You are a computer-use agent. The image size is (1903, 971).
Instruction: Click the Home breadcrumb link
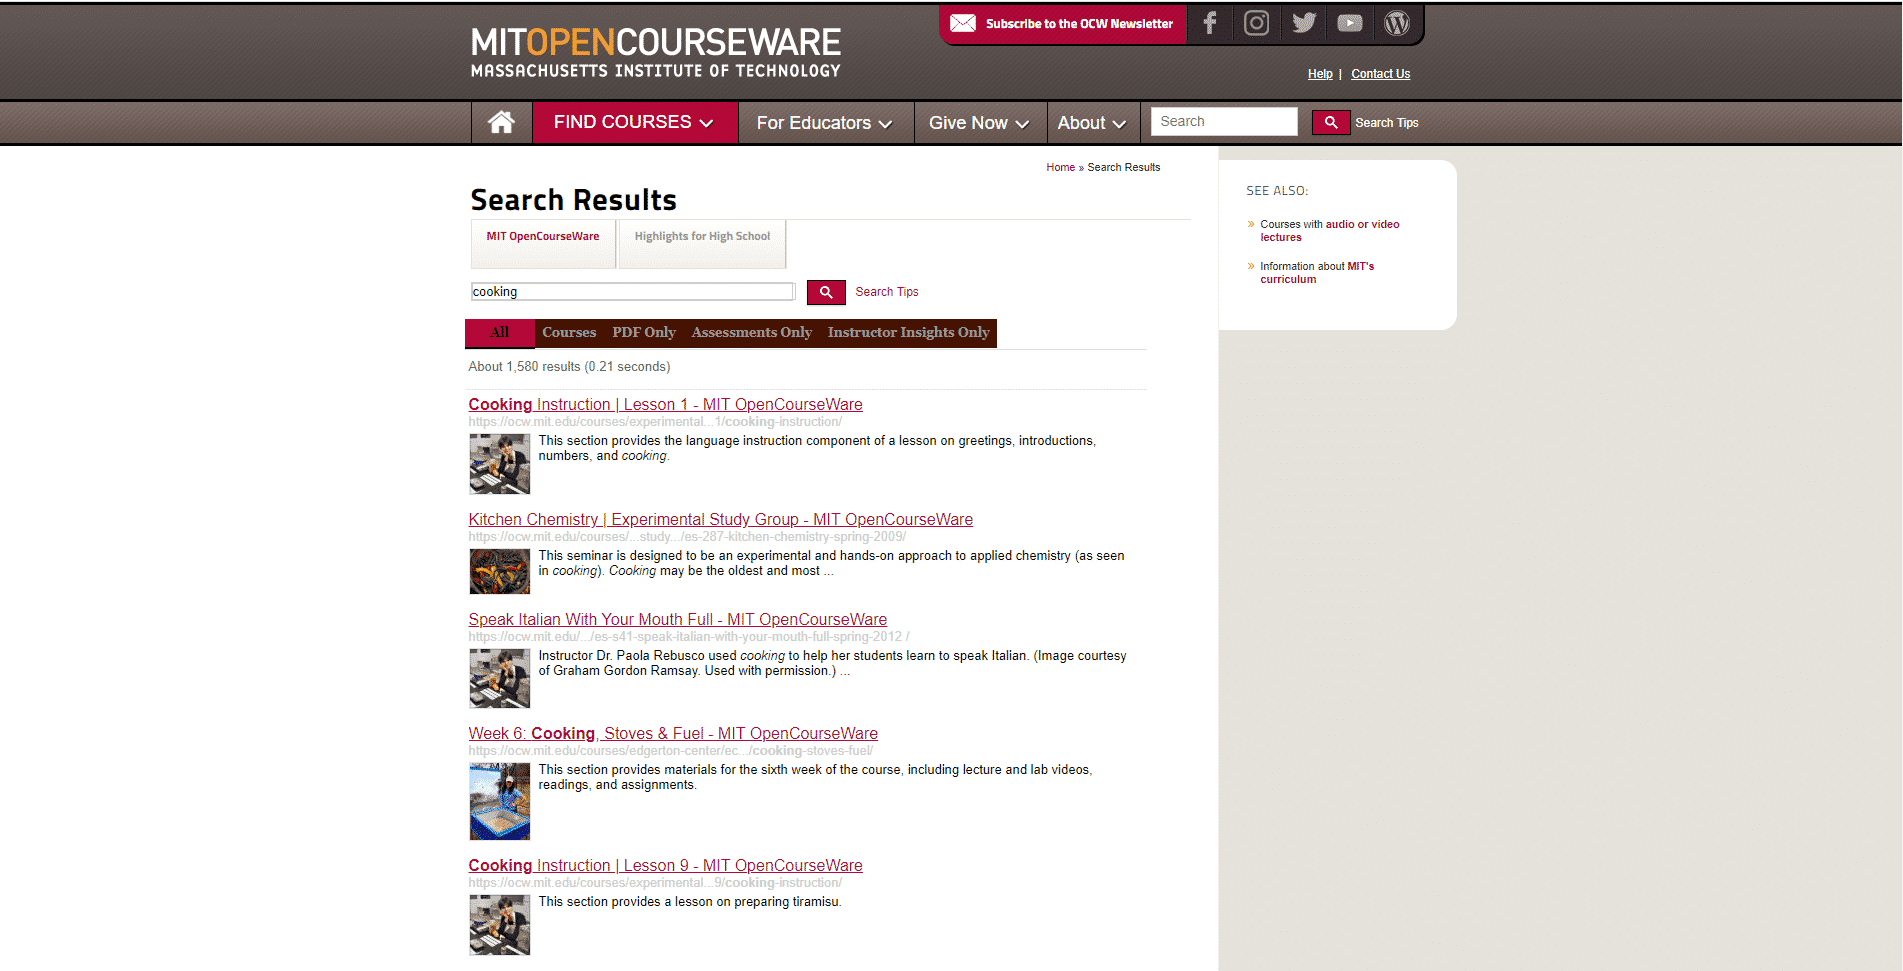[1060, 167]
